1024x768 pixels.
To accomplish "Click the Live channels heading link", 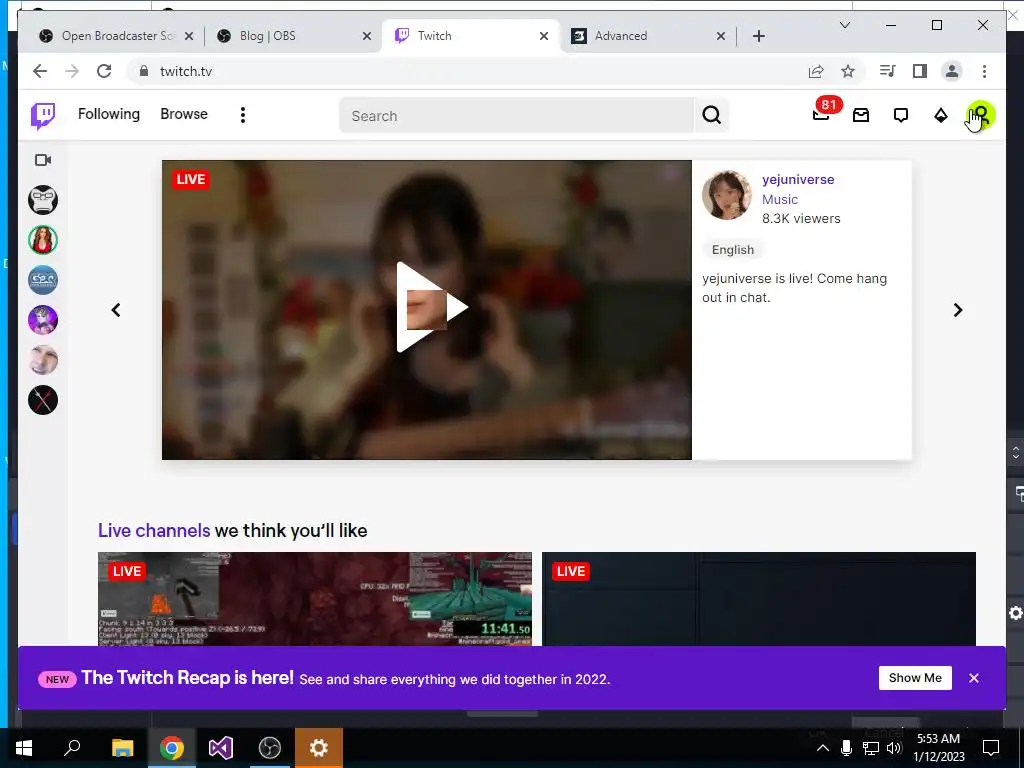I will (154, 530).
